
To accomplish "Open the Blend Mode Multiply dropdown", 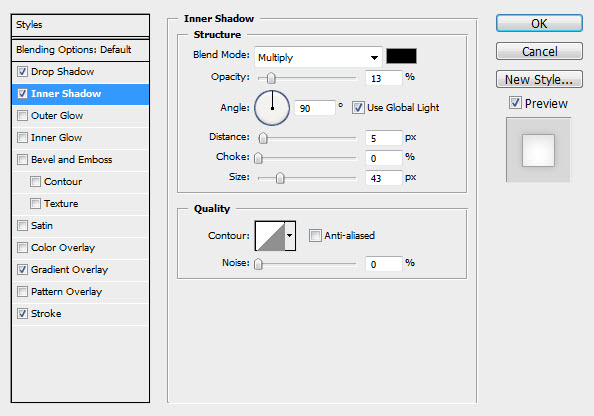I will [318, 57].
